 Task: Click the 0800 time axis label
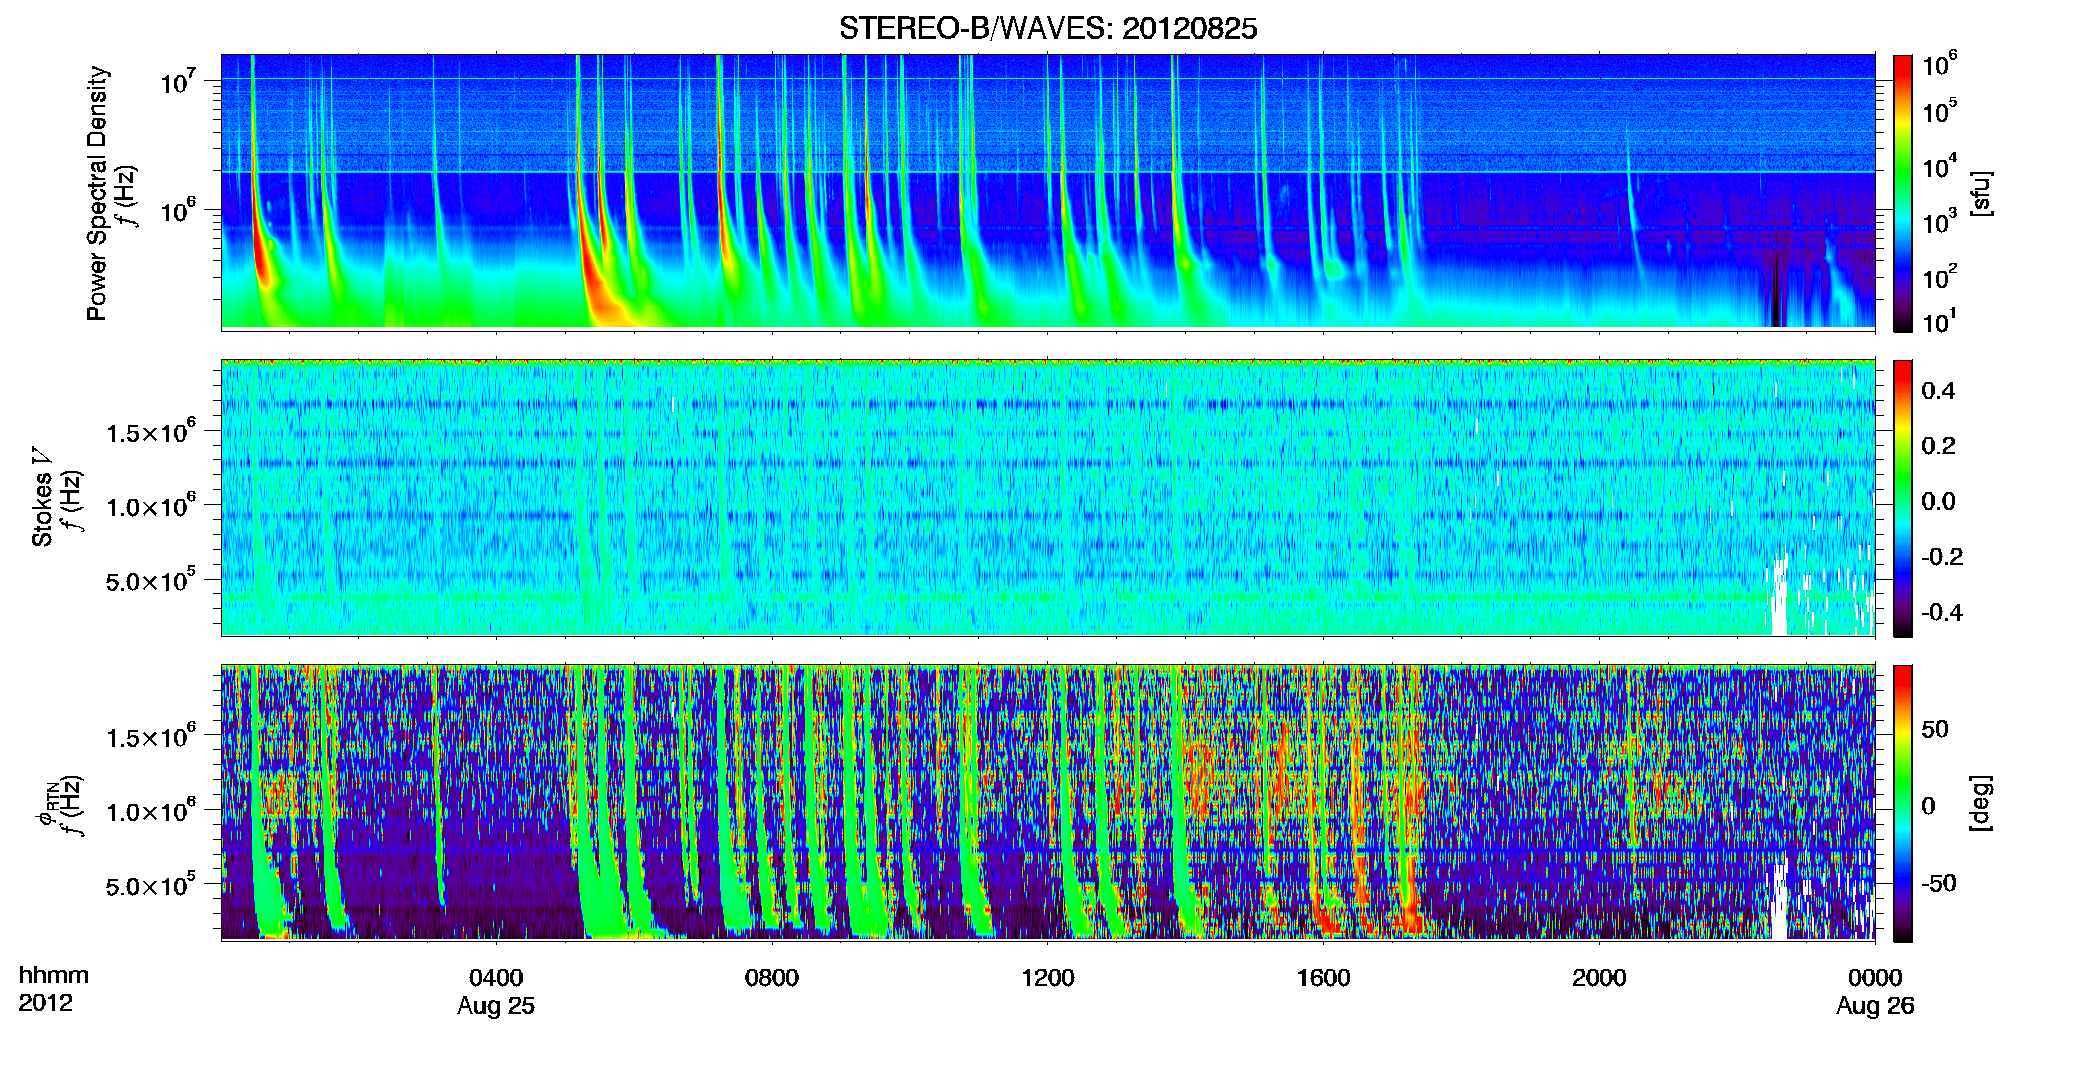point(771,978)
